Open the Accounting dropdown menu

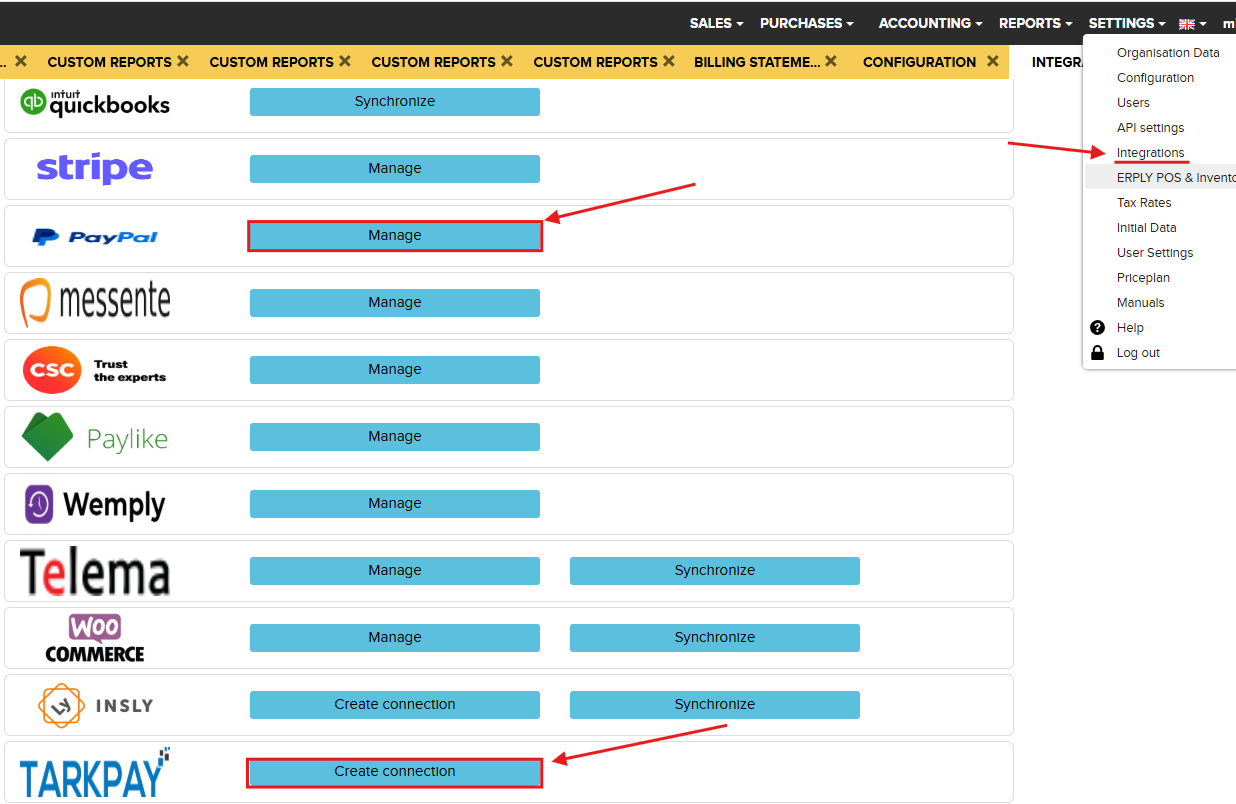tap(930, 23)
